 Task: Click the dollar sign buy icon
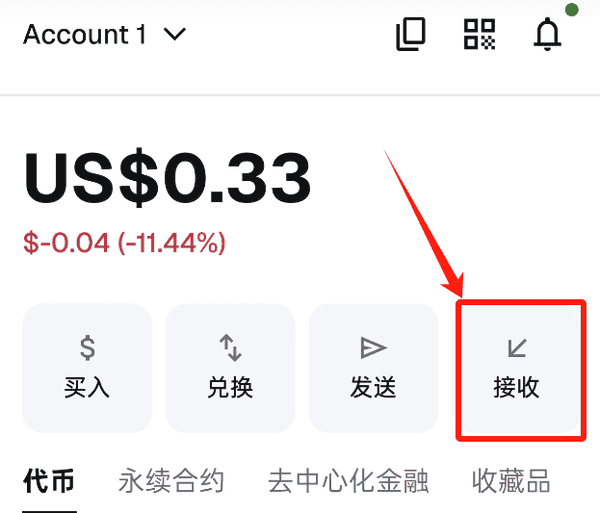click(88, 347)
